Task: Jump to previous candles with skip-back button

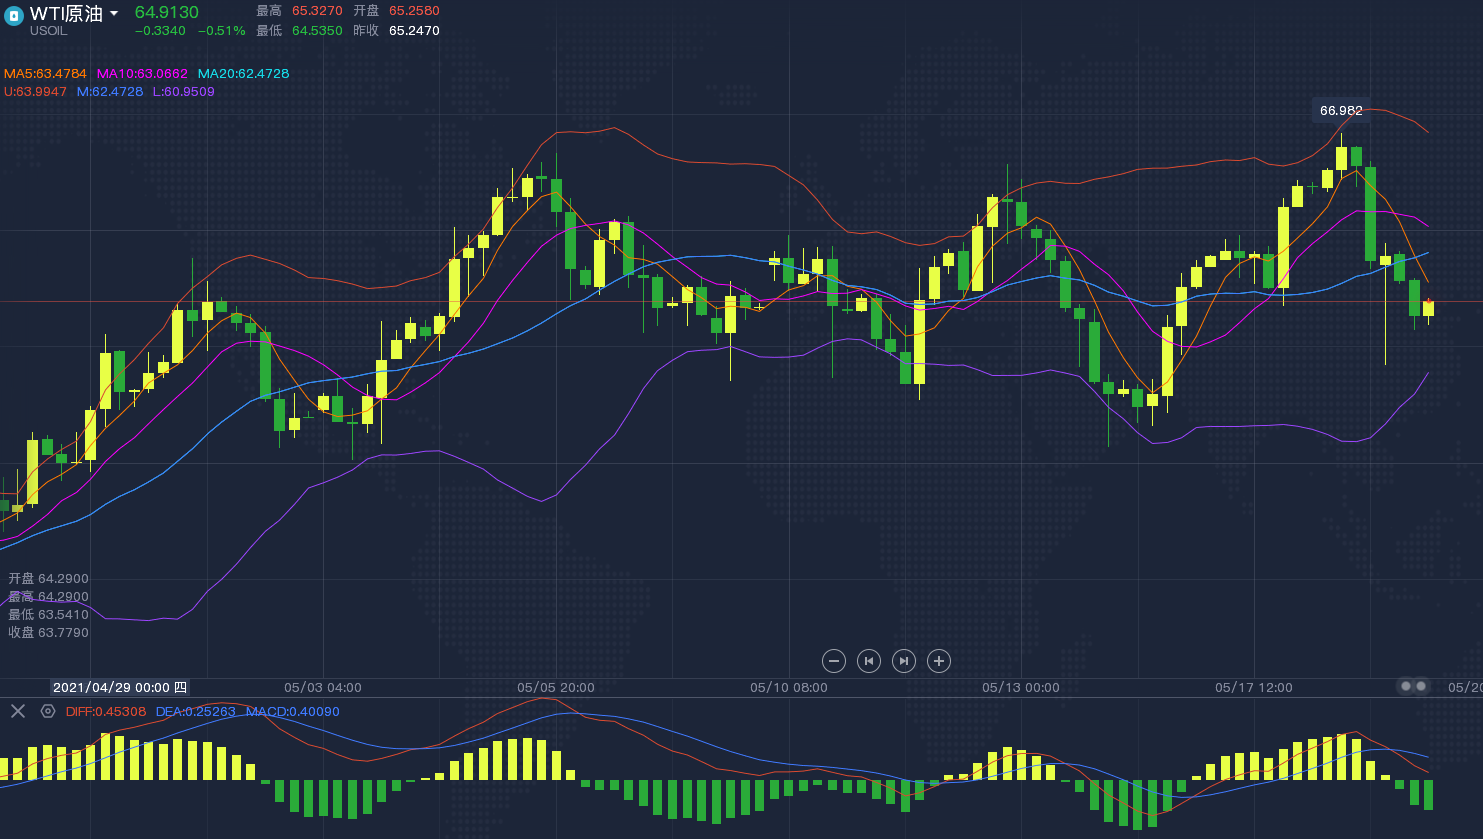Action: point(869,661)
